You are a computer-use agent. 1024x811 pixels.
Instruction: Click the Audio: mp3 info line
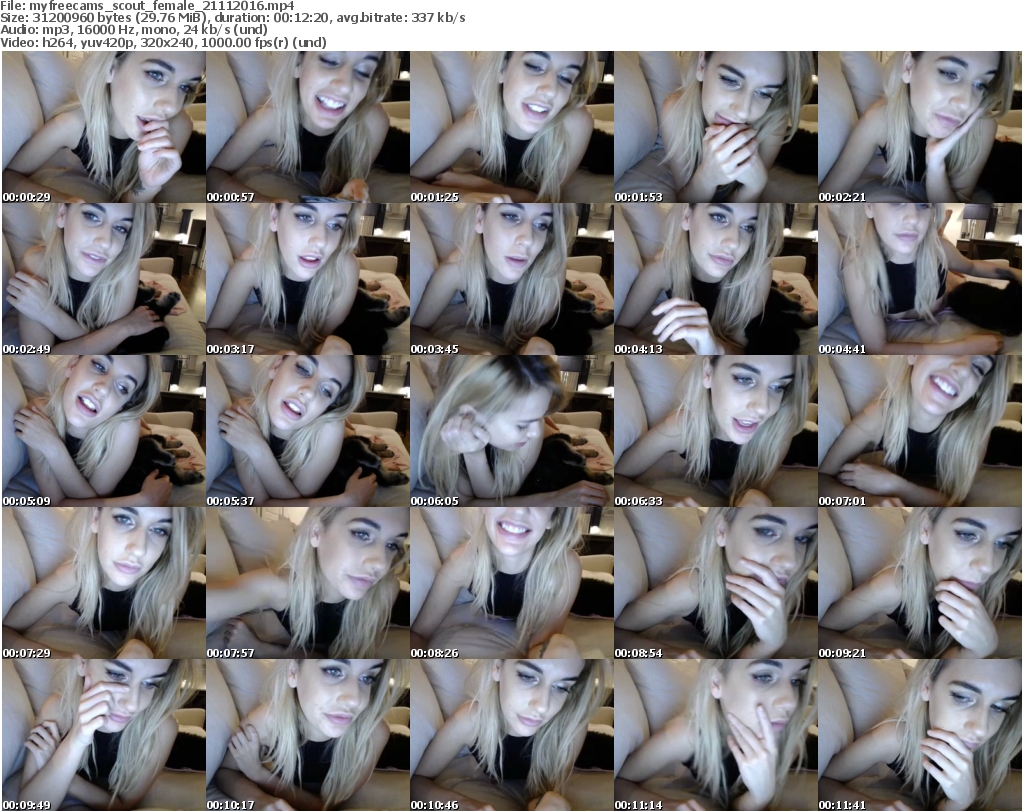[134, 30]
